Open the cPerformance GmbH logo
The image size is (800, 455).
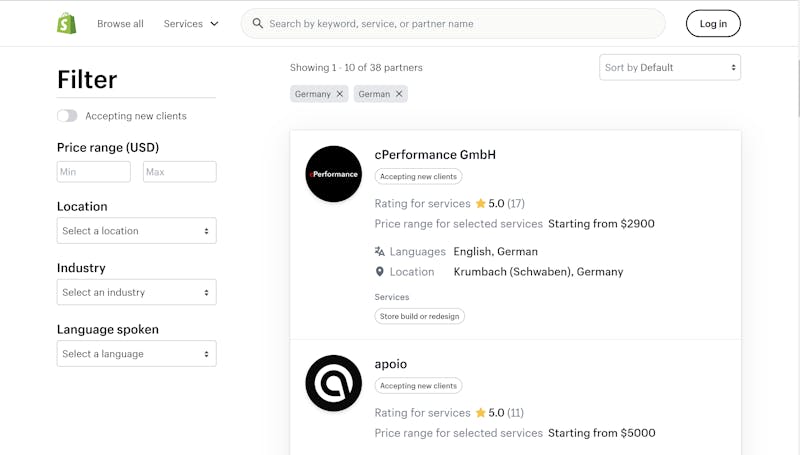coord(334,174)
